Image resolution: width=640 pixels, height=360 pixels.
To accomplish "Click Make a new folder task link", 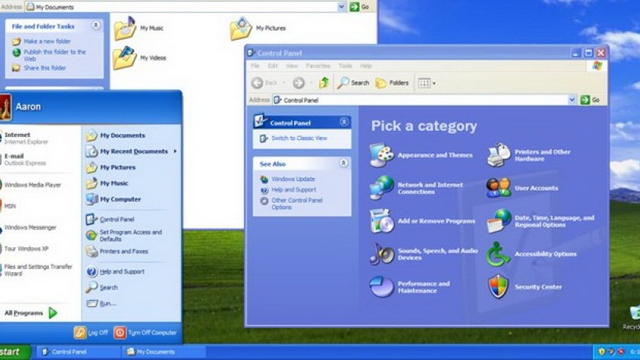I will 47,41.
